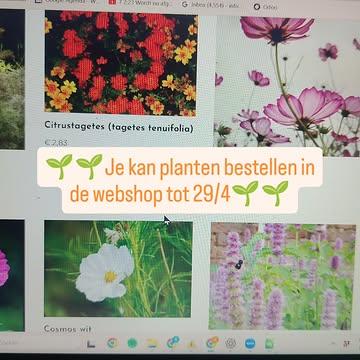Screen dimensions: 360x360
Task: Click the Odoo circle favicon
Action: tap(257, 6)
